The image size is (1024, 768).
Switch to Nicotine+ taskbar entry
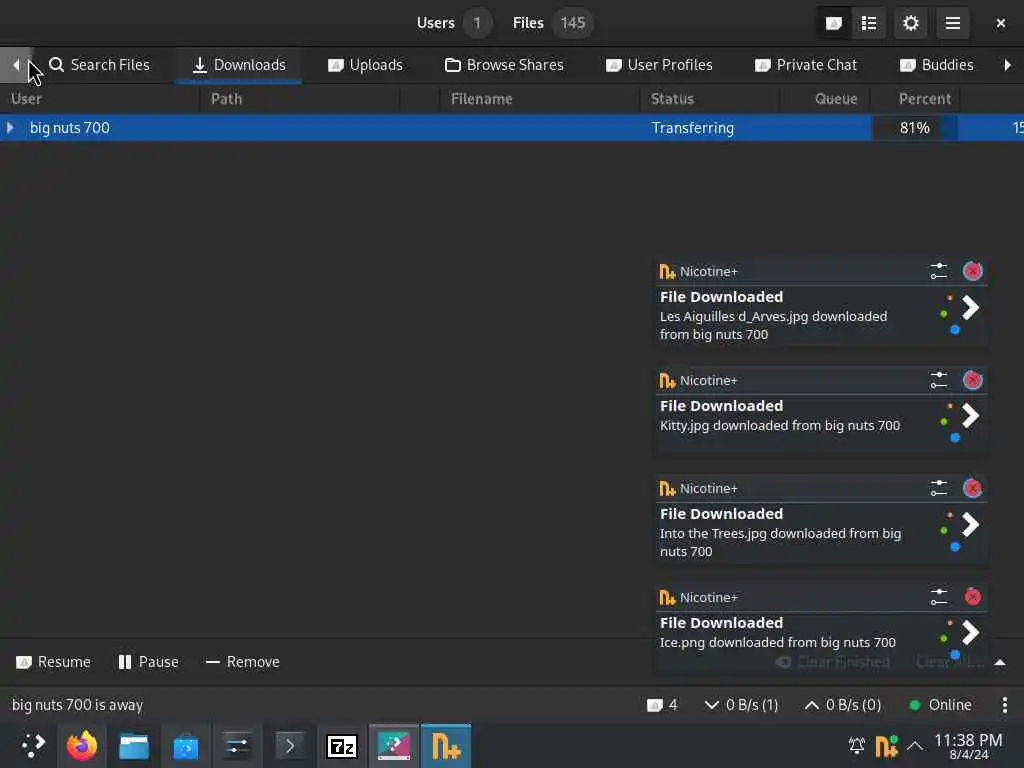pos(446,746)
